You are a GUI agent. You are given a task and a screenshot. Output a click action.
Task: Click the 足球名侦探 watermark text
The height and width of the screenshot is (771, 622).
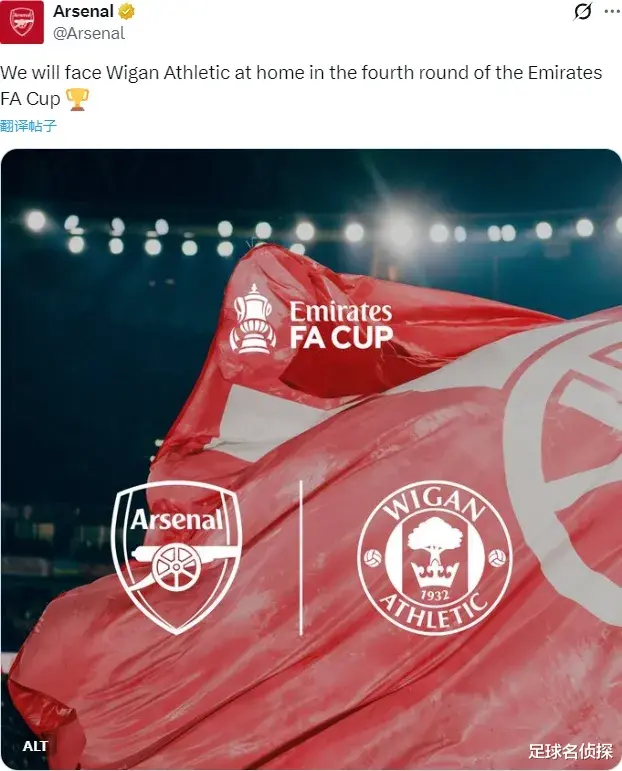[570, 751]
